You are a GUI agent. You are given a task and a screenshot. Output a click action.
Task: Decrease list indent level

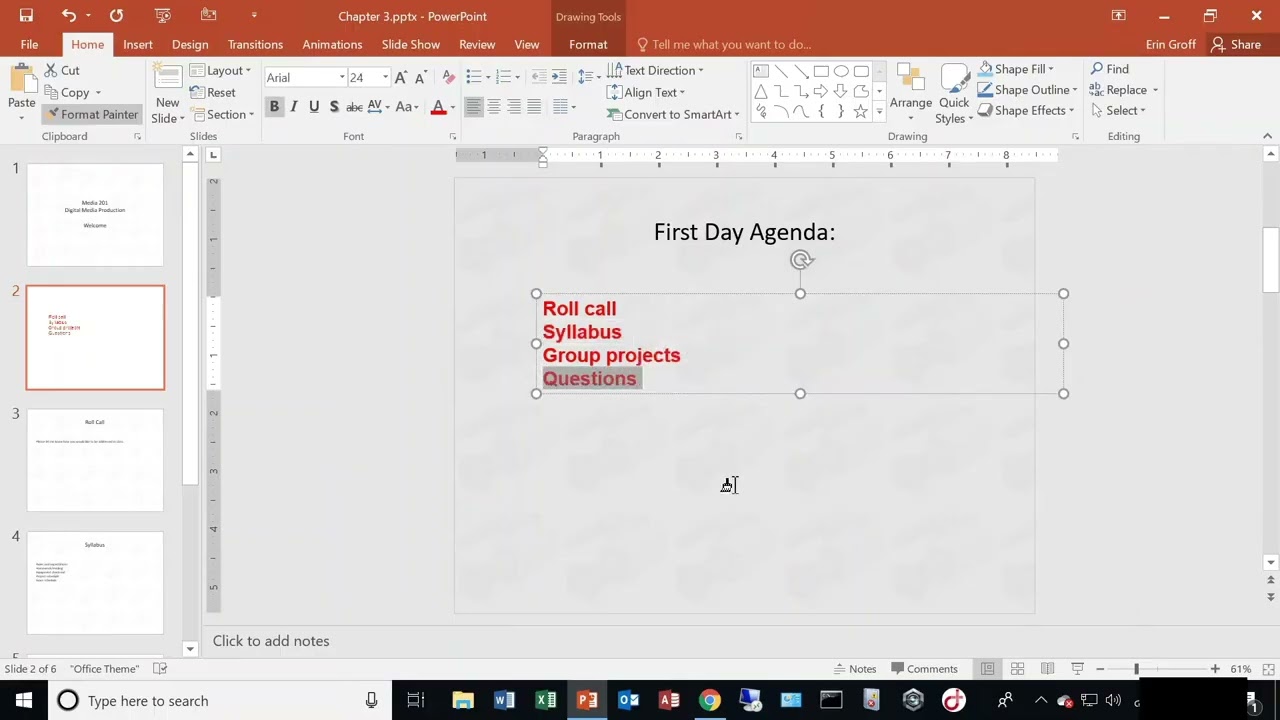(x=539, y=78)
